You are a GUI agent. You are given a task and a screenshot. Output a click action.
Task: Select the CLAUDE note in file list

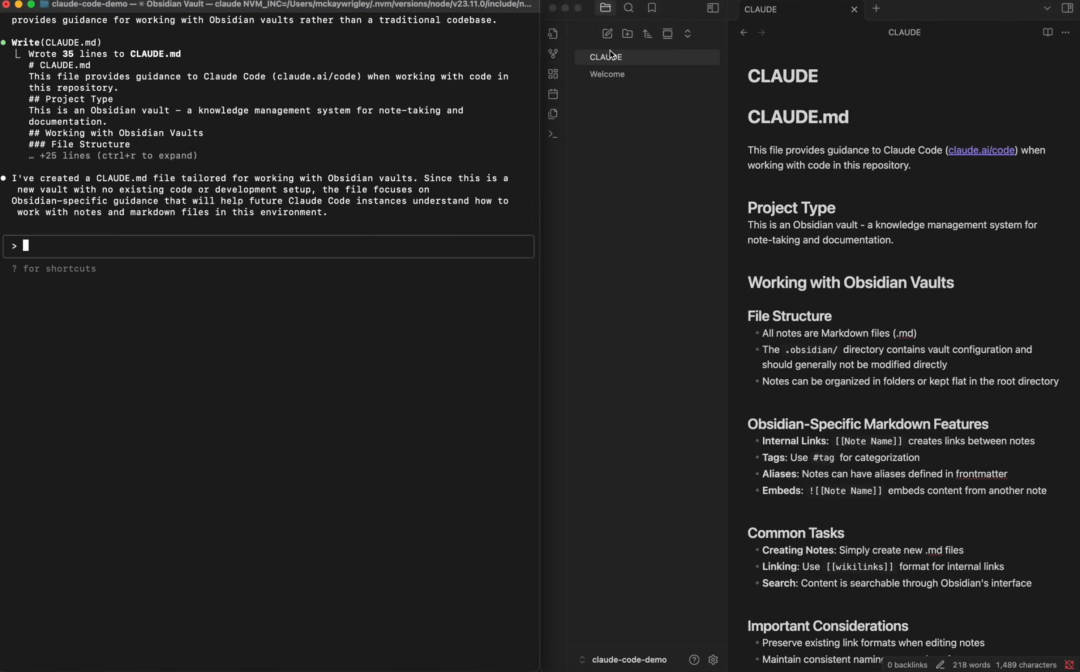(x=647, y=57)
